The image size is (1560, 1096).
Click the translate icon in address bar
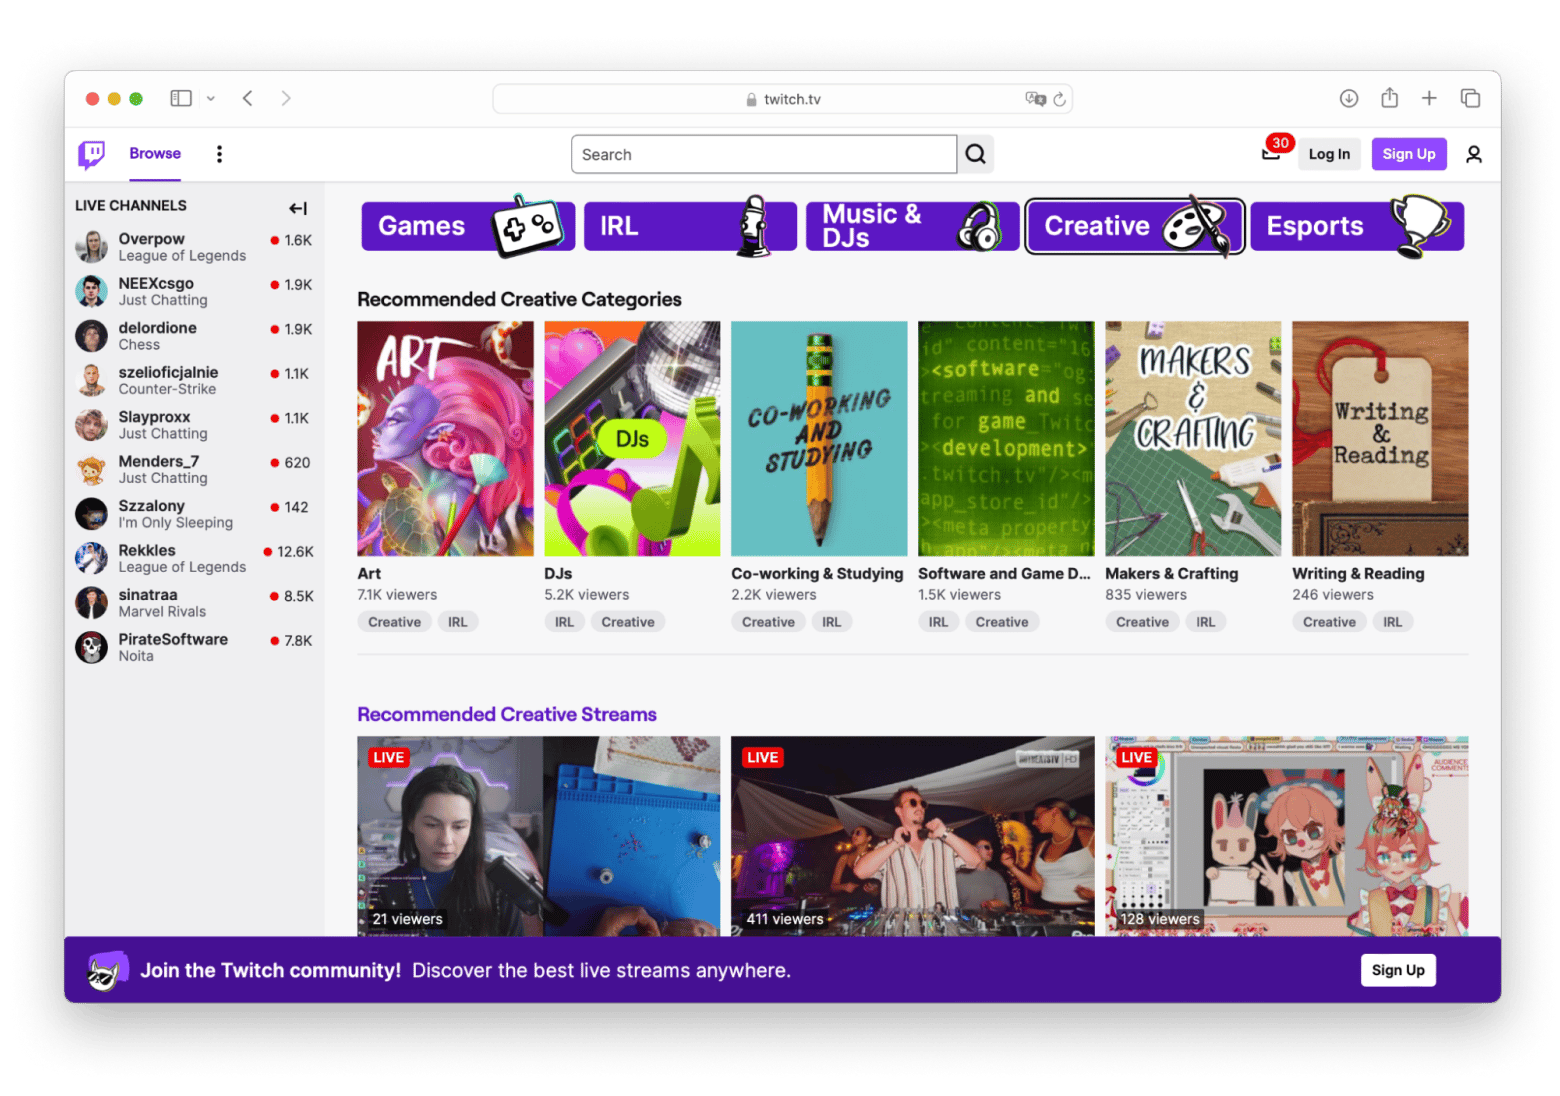coord(1035,99)
